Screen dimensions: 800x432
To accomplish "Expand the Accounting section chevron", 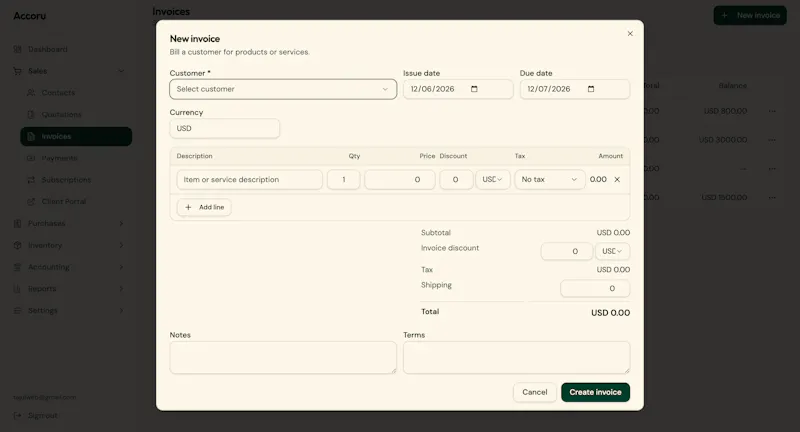I will click(x=121, y=267).
